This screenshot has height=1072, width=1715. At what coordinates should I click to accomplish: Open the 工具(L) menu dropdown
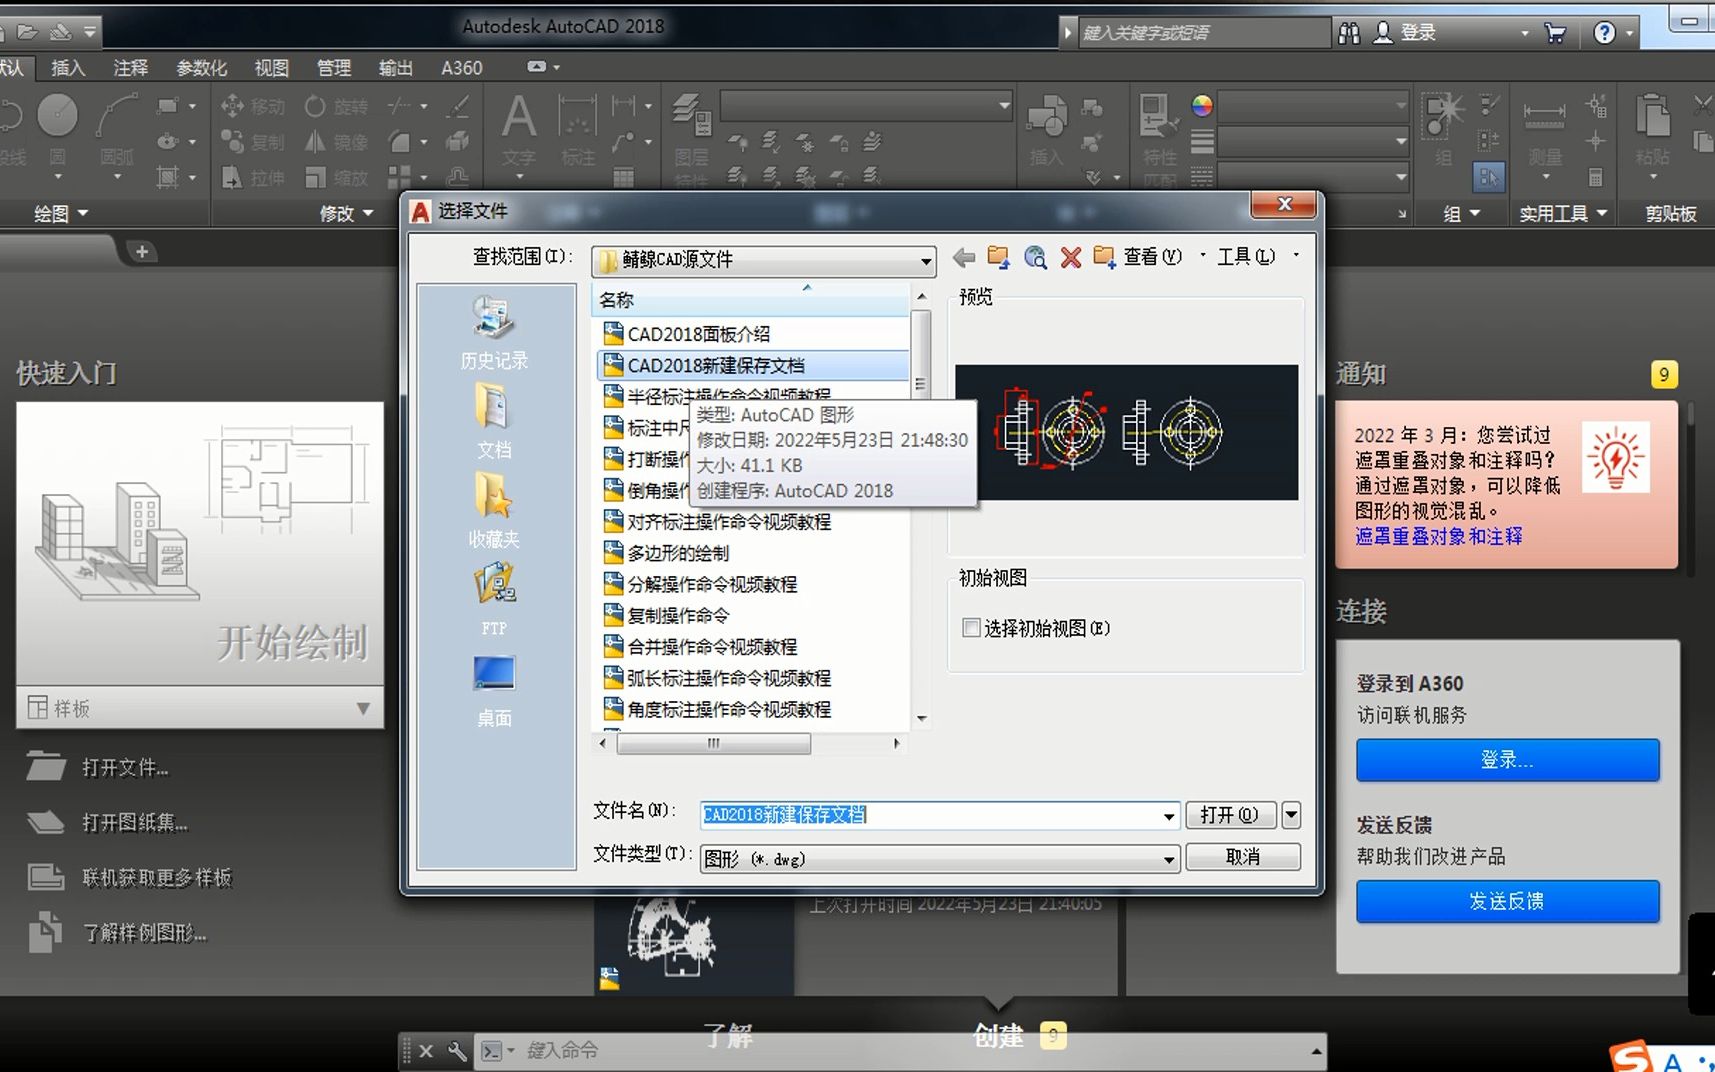pyautogui.click(x=1245, y=257)
